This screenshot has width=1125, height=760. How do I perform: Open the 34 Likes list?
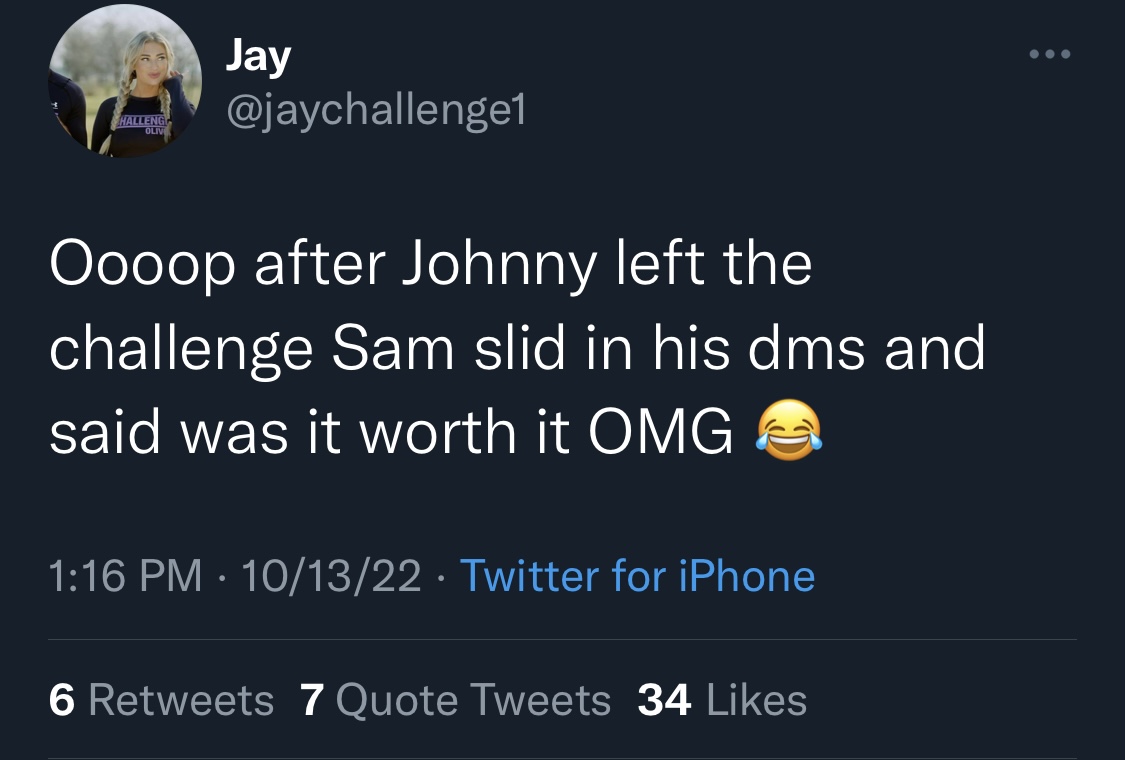[x=722, y=700]
